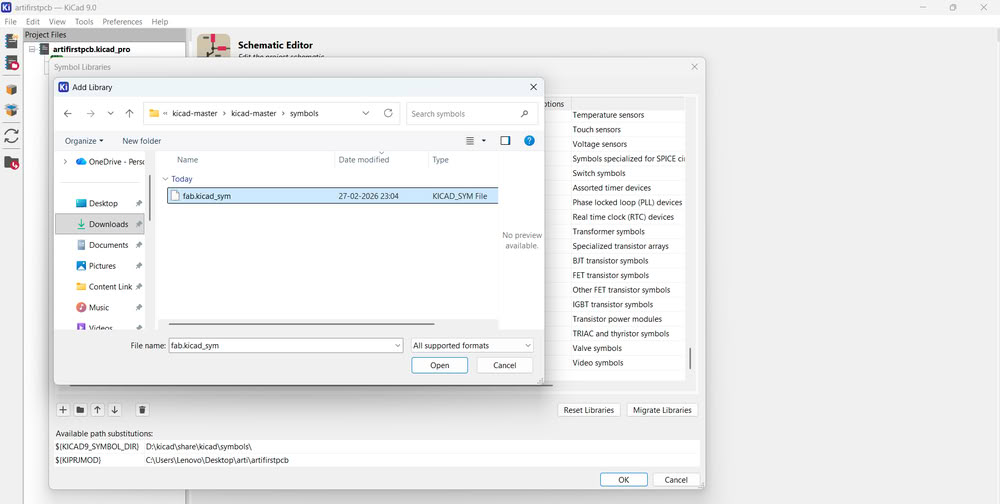Viewport: 1000px width, 504px height.
Task: Open the Organize dropdown menu
Action: (x=84, y=140)
